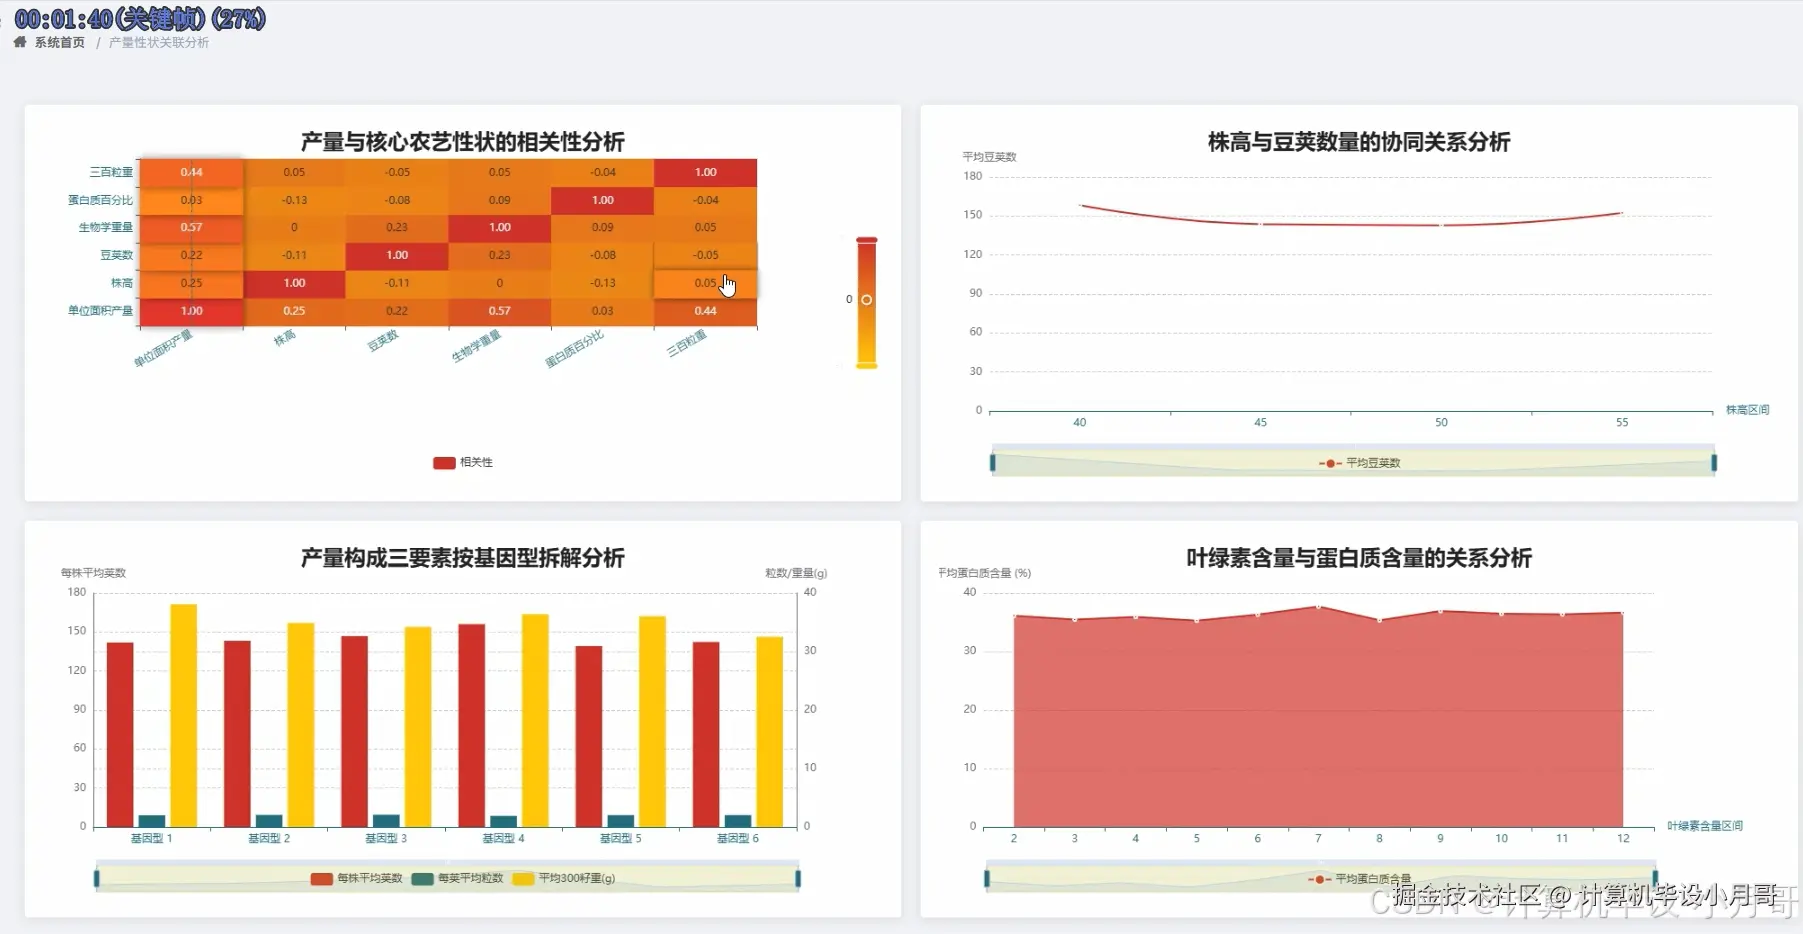1803x934 pixels.
Task: Click the right zoom handle under the 基因型 bar chart
Action: point(798,879)
